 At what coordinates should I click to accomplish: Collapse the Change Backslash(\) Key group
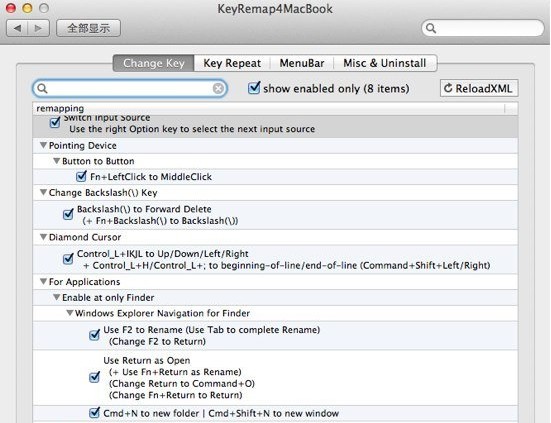point(43,192)
